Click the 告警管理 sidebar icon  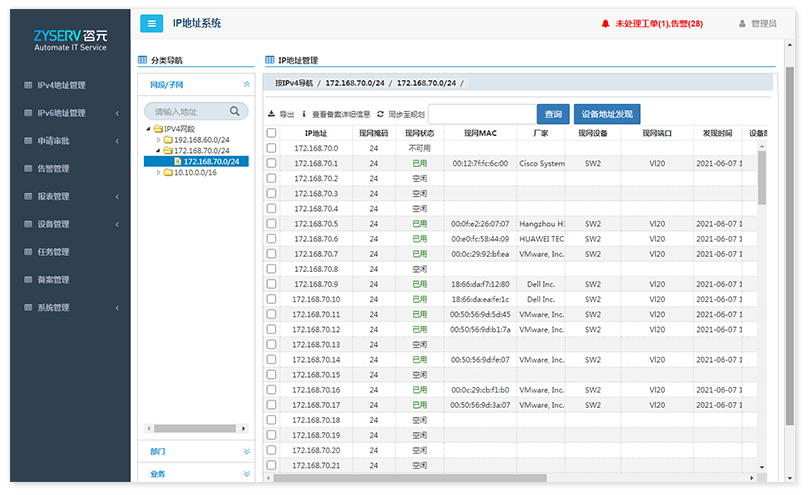[28, 169]
